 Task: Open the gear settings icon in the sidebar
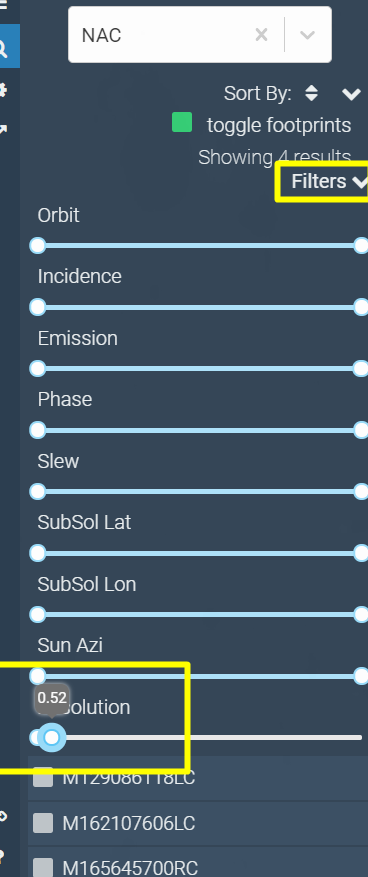(x=3, y=90)
